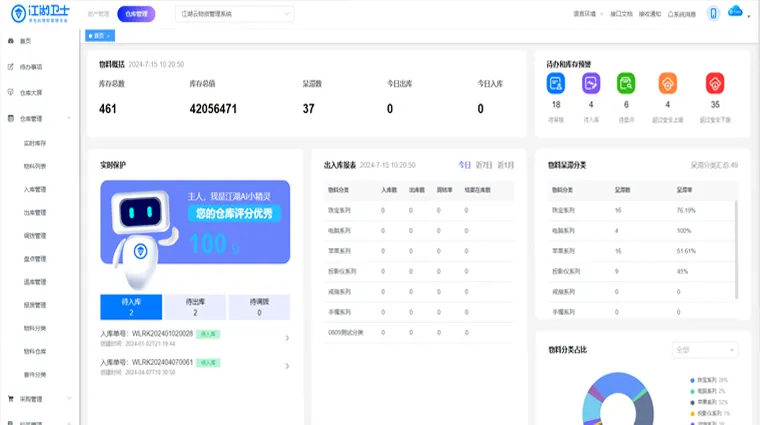The width and height of the screenshot is (760, 425).
Task: Open 物料仓库 in the sidebar
Action: [x=35, y=351]
